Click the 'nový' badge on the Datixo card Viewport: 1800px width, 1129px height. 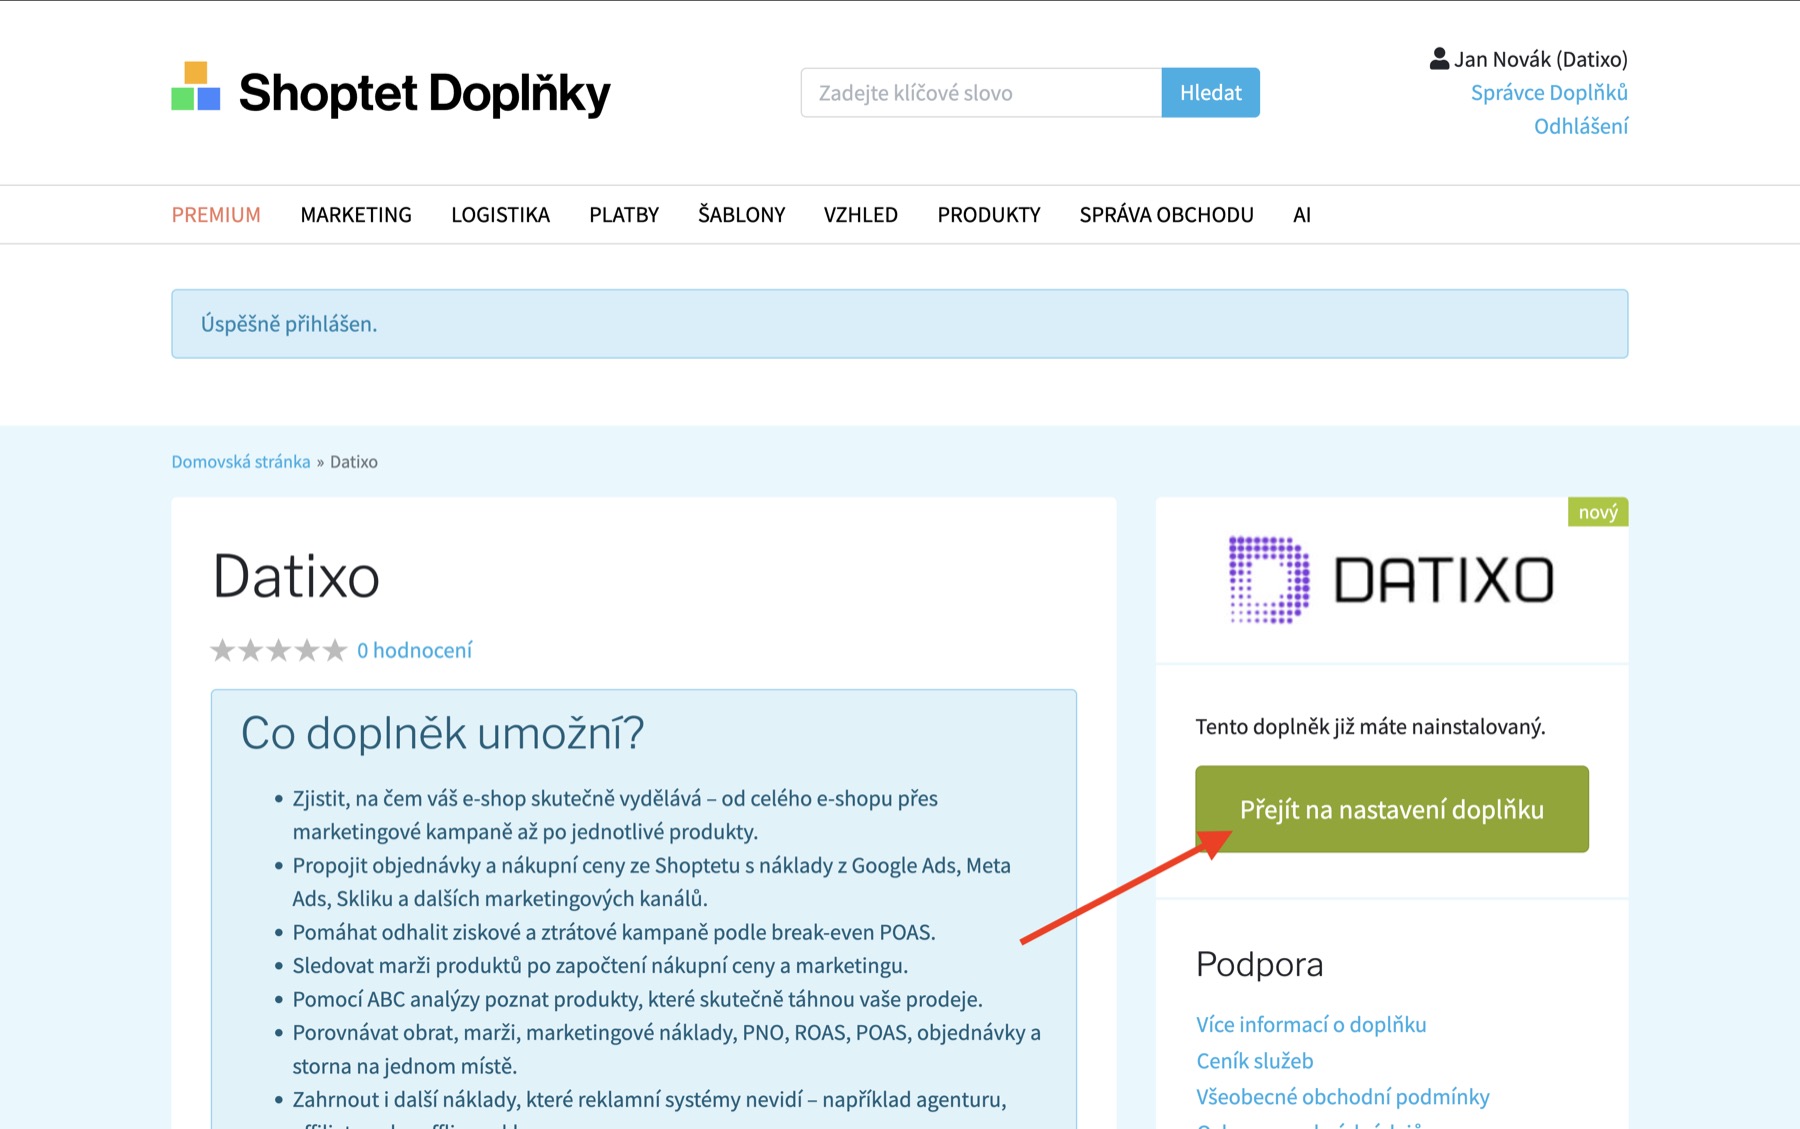click(1597, 512)
